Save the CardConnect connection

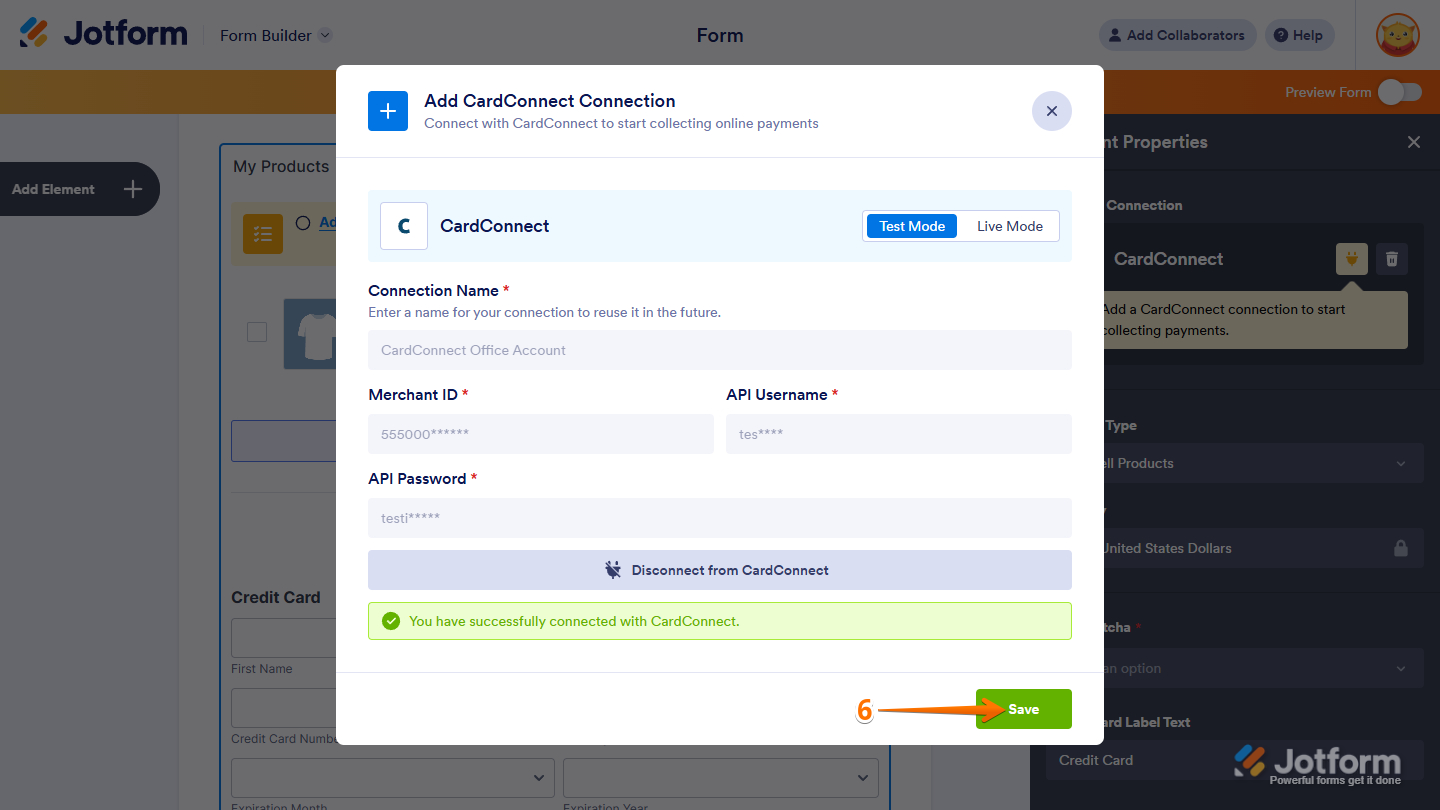point(1023,708)
